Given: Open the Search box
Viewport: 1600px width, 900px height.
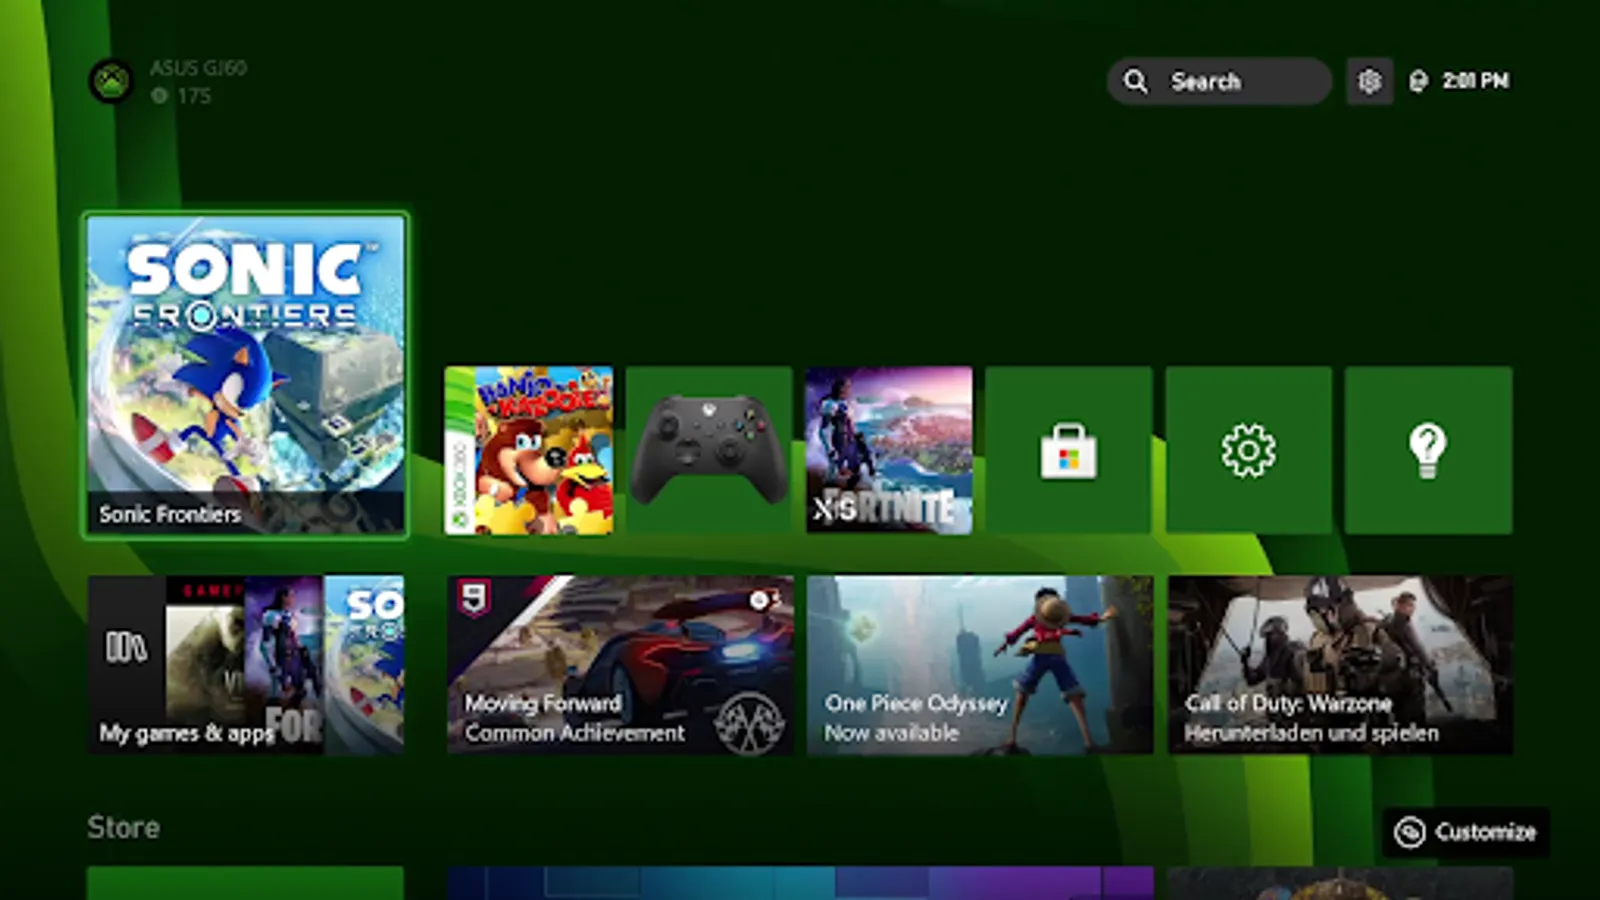Looking at the screenshot, I should click(1219, 81).
